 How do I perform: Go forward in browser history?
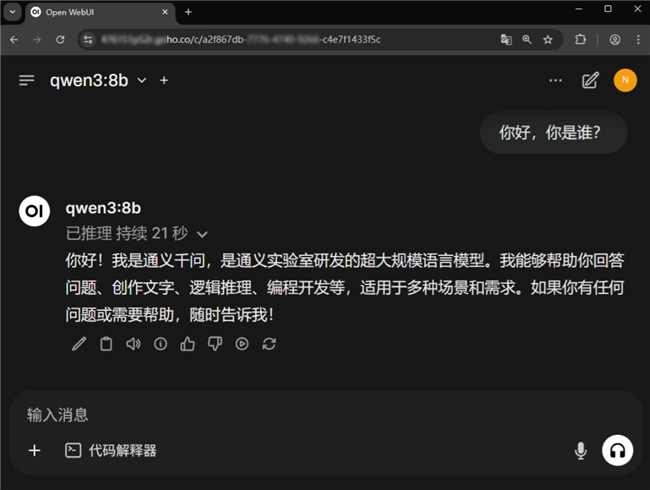pyautogui.click(x=37, y=40)
